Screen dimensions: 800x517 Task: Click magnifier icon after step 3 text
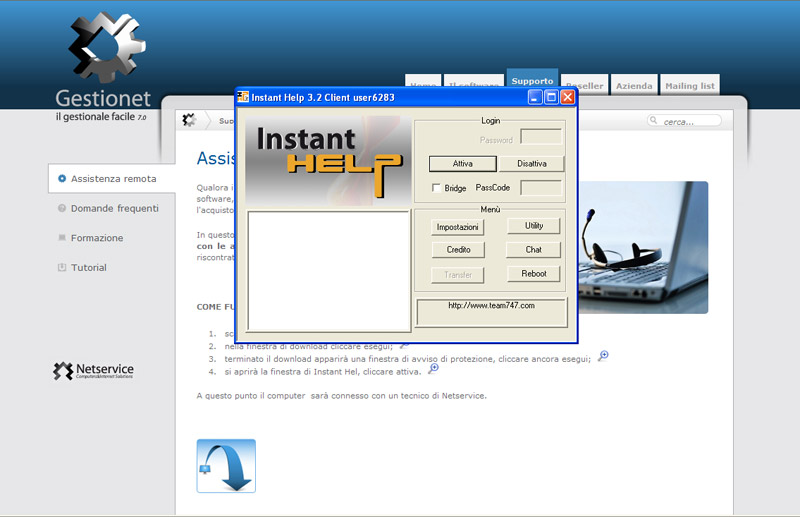click(x=603, y=356)
